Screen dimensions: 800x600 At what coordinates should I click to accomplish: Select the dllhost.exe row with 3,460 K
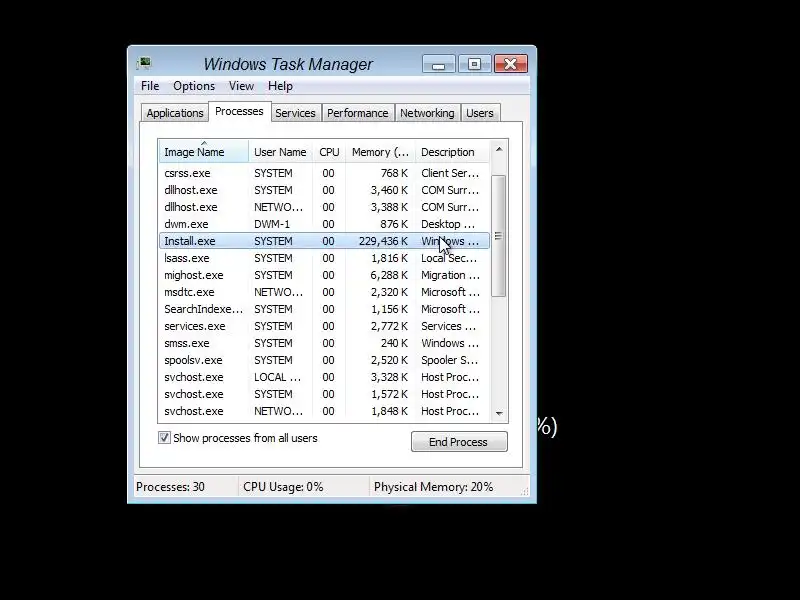324,190
